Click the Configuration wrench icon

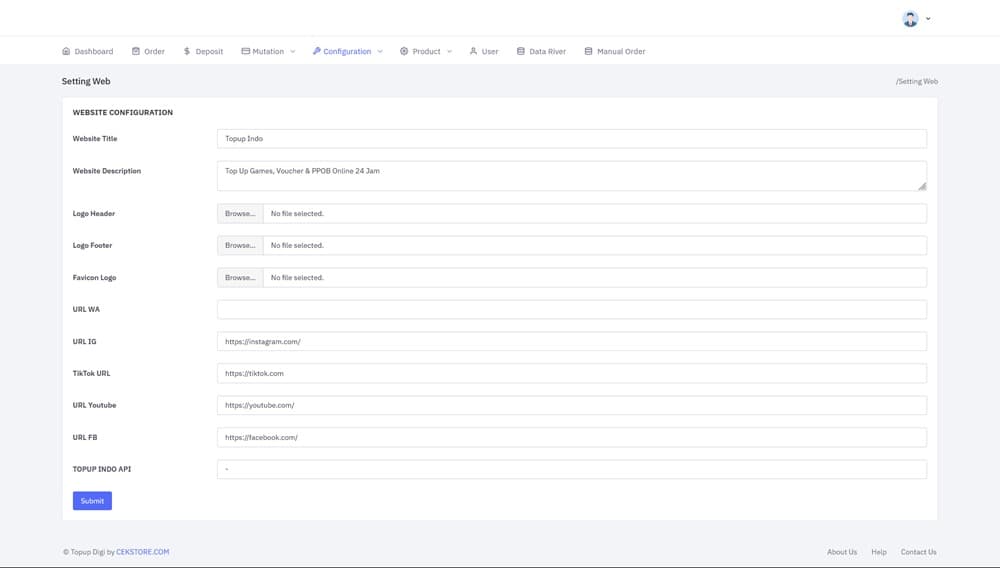317,51
